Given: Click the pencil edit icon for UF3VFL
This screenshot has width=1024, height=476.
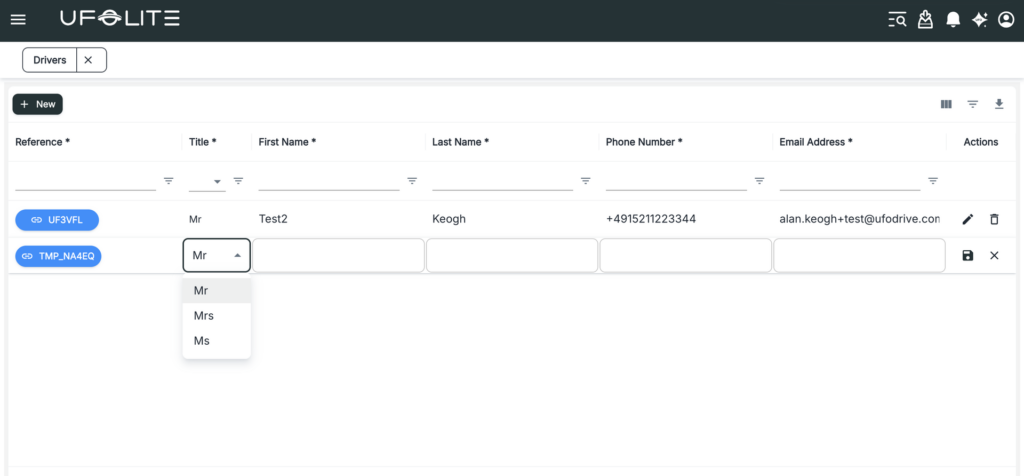Looking at the screenshot, I should (967, 219).
